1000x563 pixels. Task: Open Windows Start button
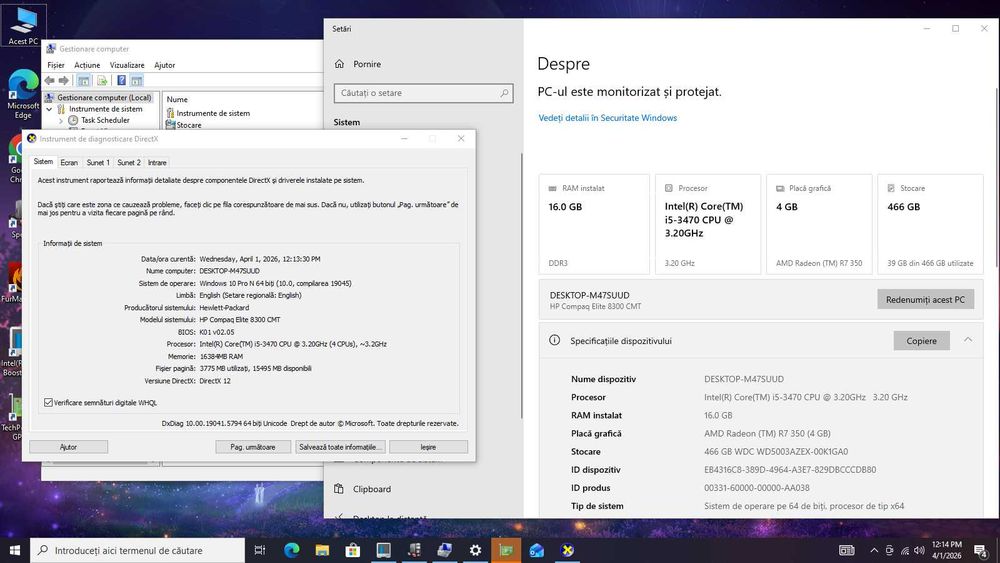(15, 550)
